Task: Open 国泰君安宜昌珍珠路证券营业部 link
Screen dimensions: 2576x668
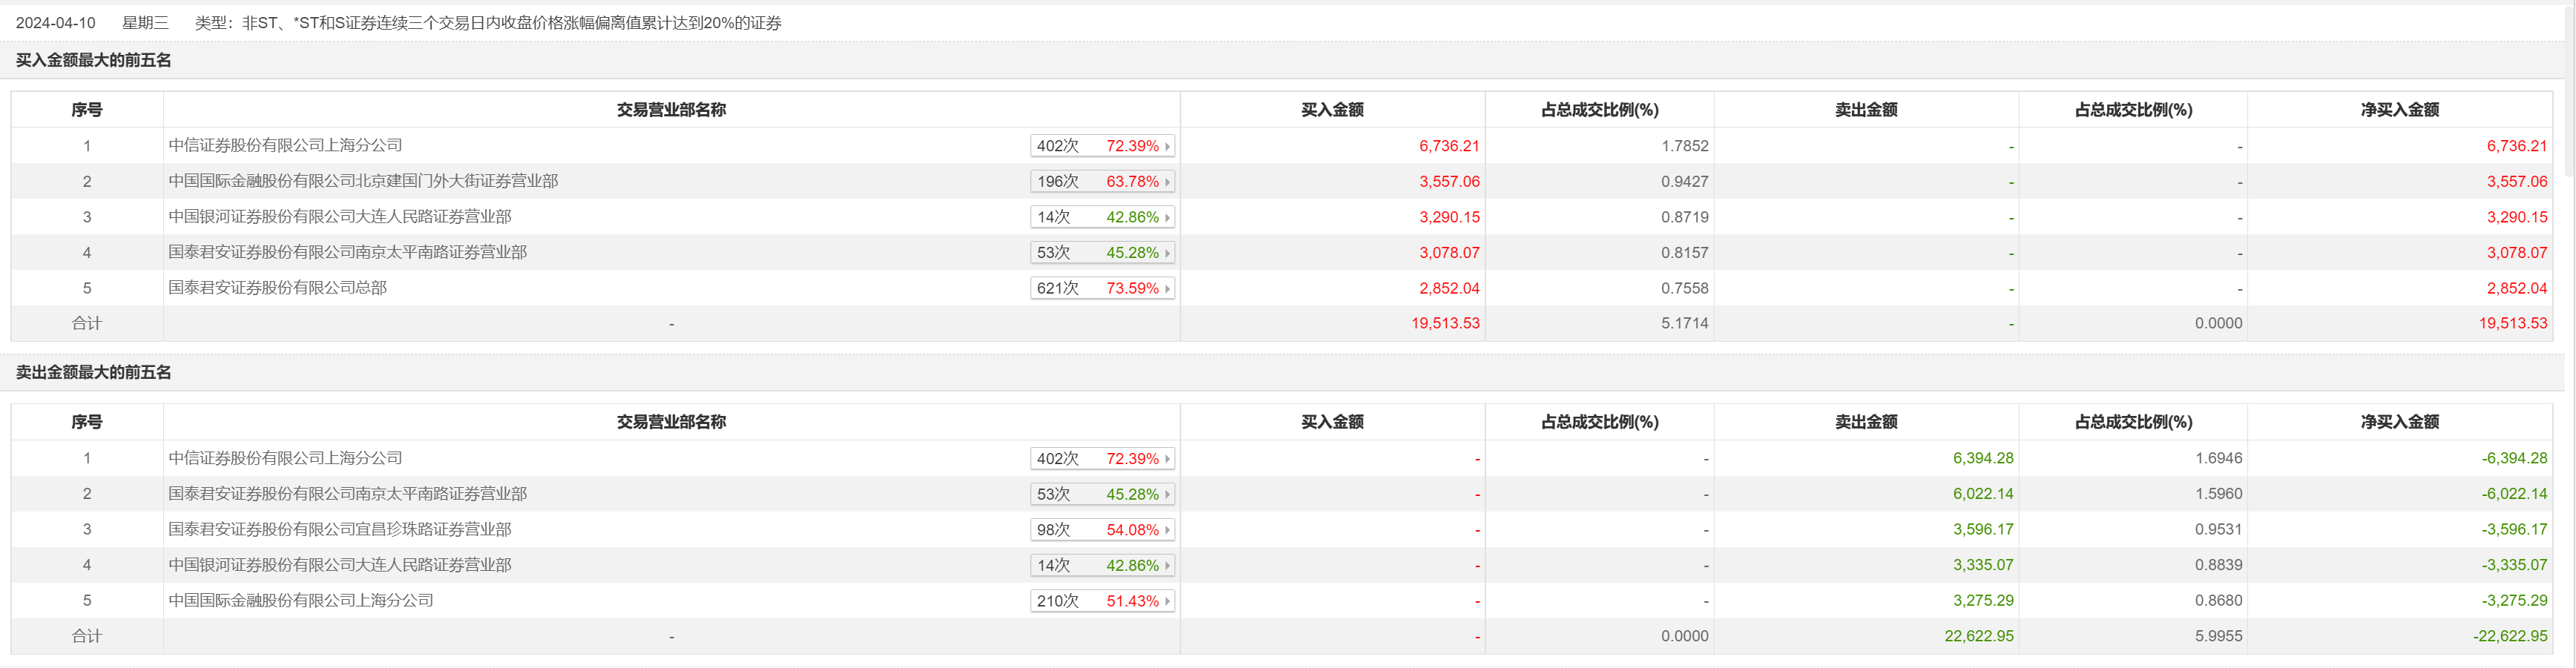Action: [x=340, y=529]
